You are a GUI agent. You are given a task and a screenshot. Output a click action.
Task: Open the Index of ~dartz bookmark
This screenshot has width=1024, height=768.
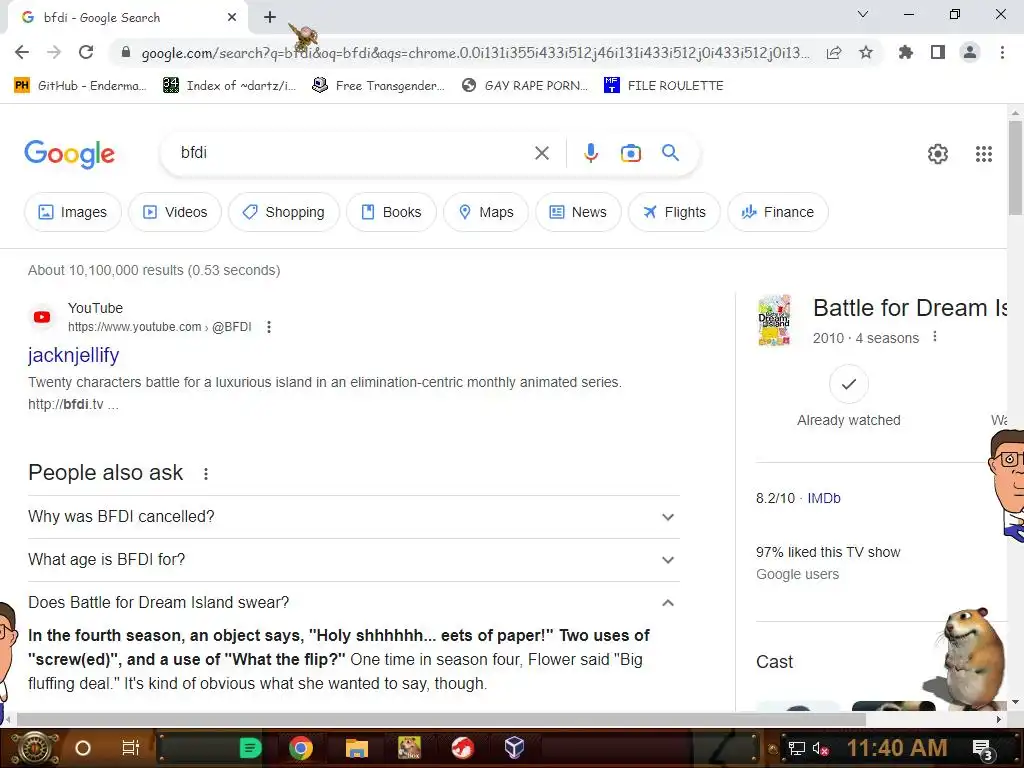tap(229, 86)
